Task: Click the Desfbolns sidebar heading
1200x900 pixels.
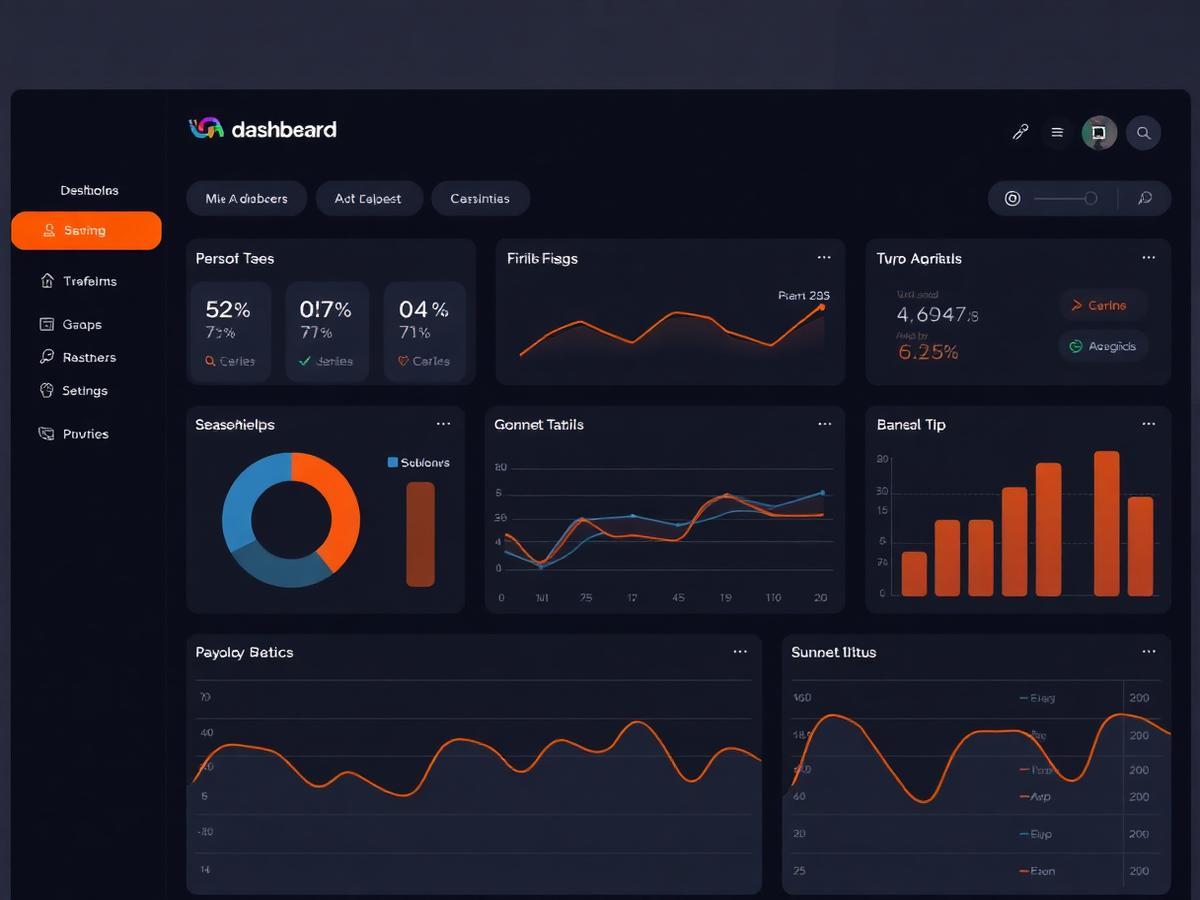Action: pos(89,190)
